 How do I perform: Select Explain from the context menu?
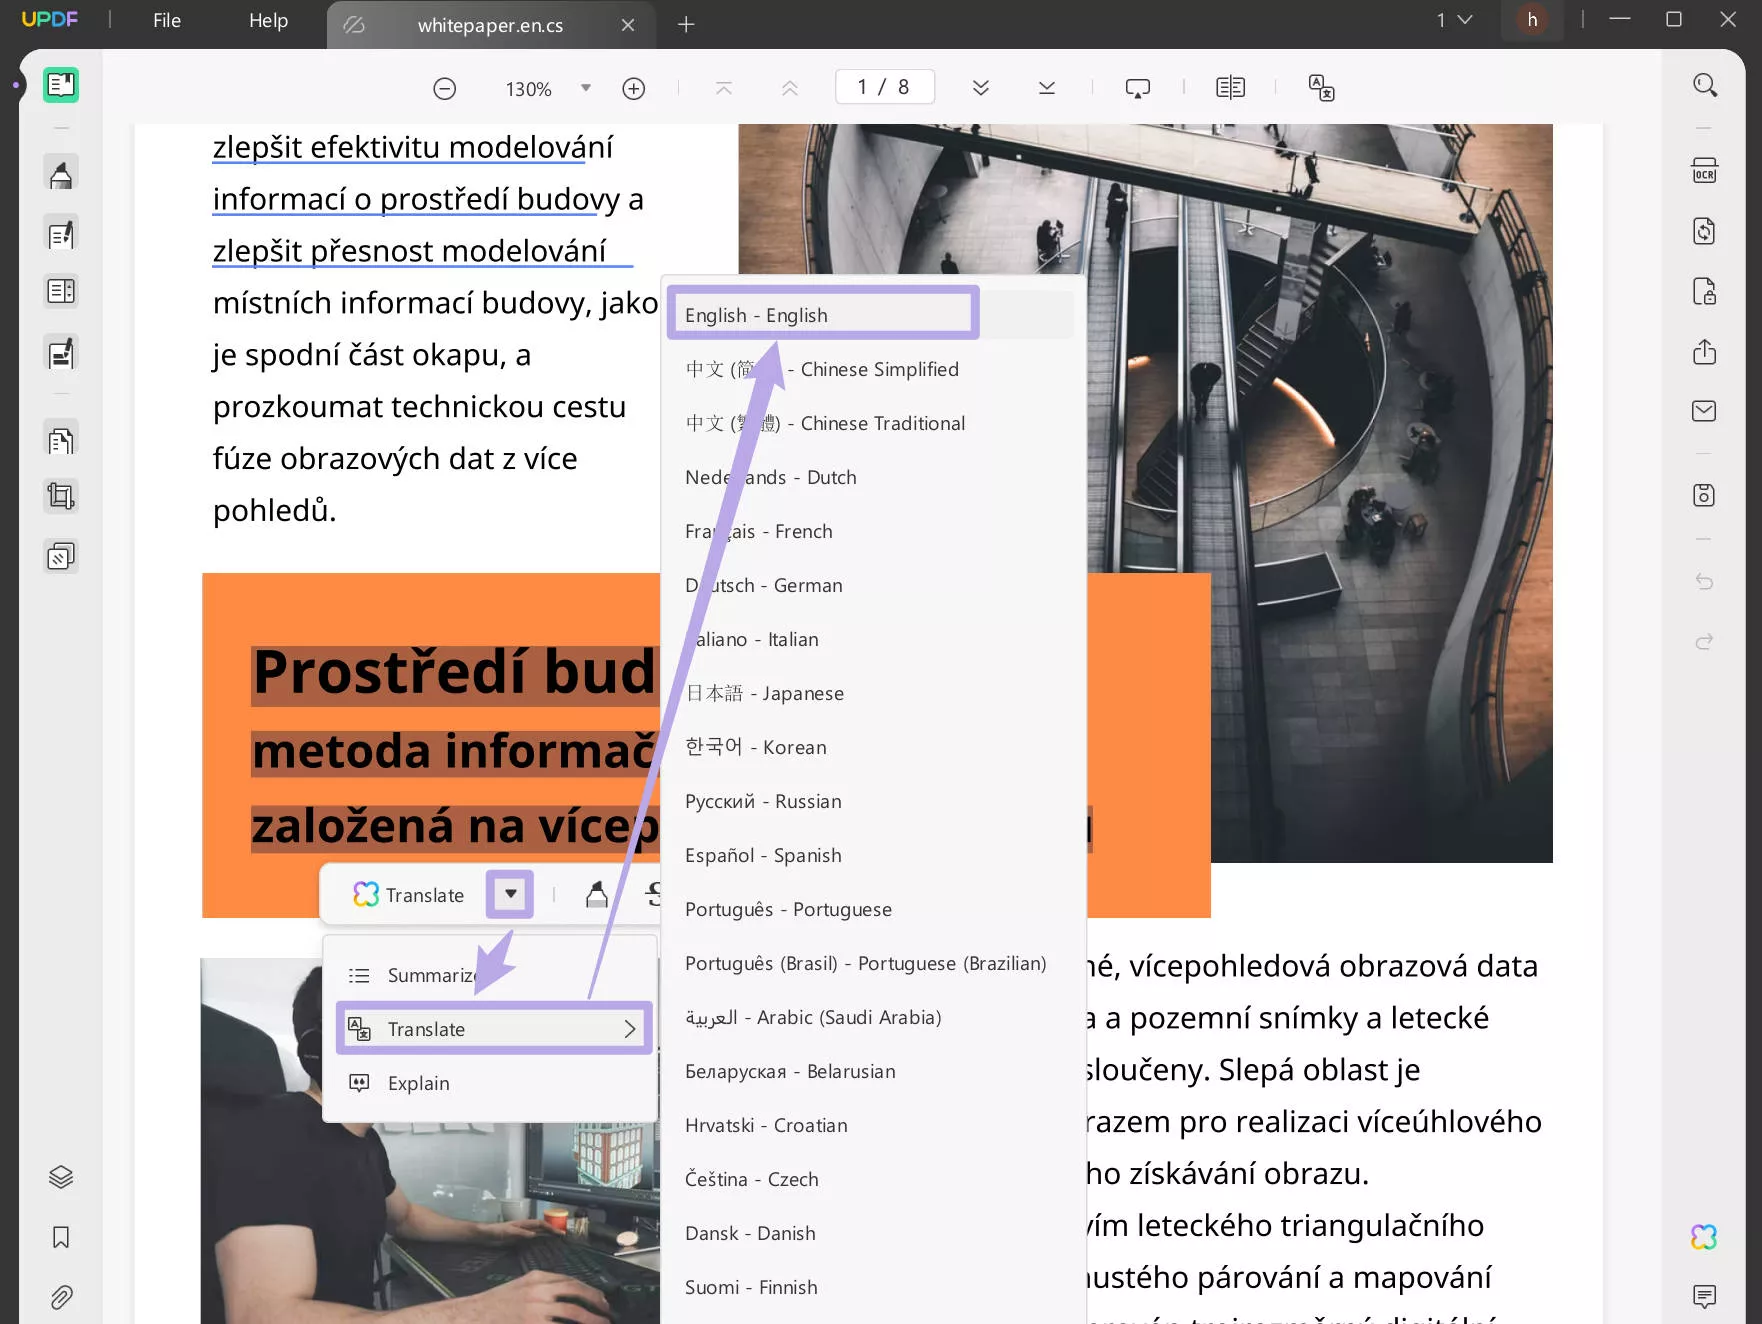point(418,1083)
